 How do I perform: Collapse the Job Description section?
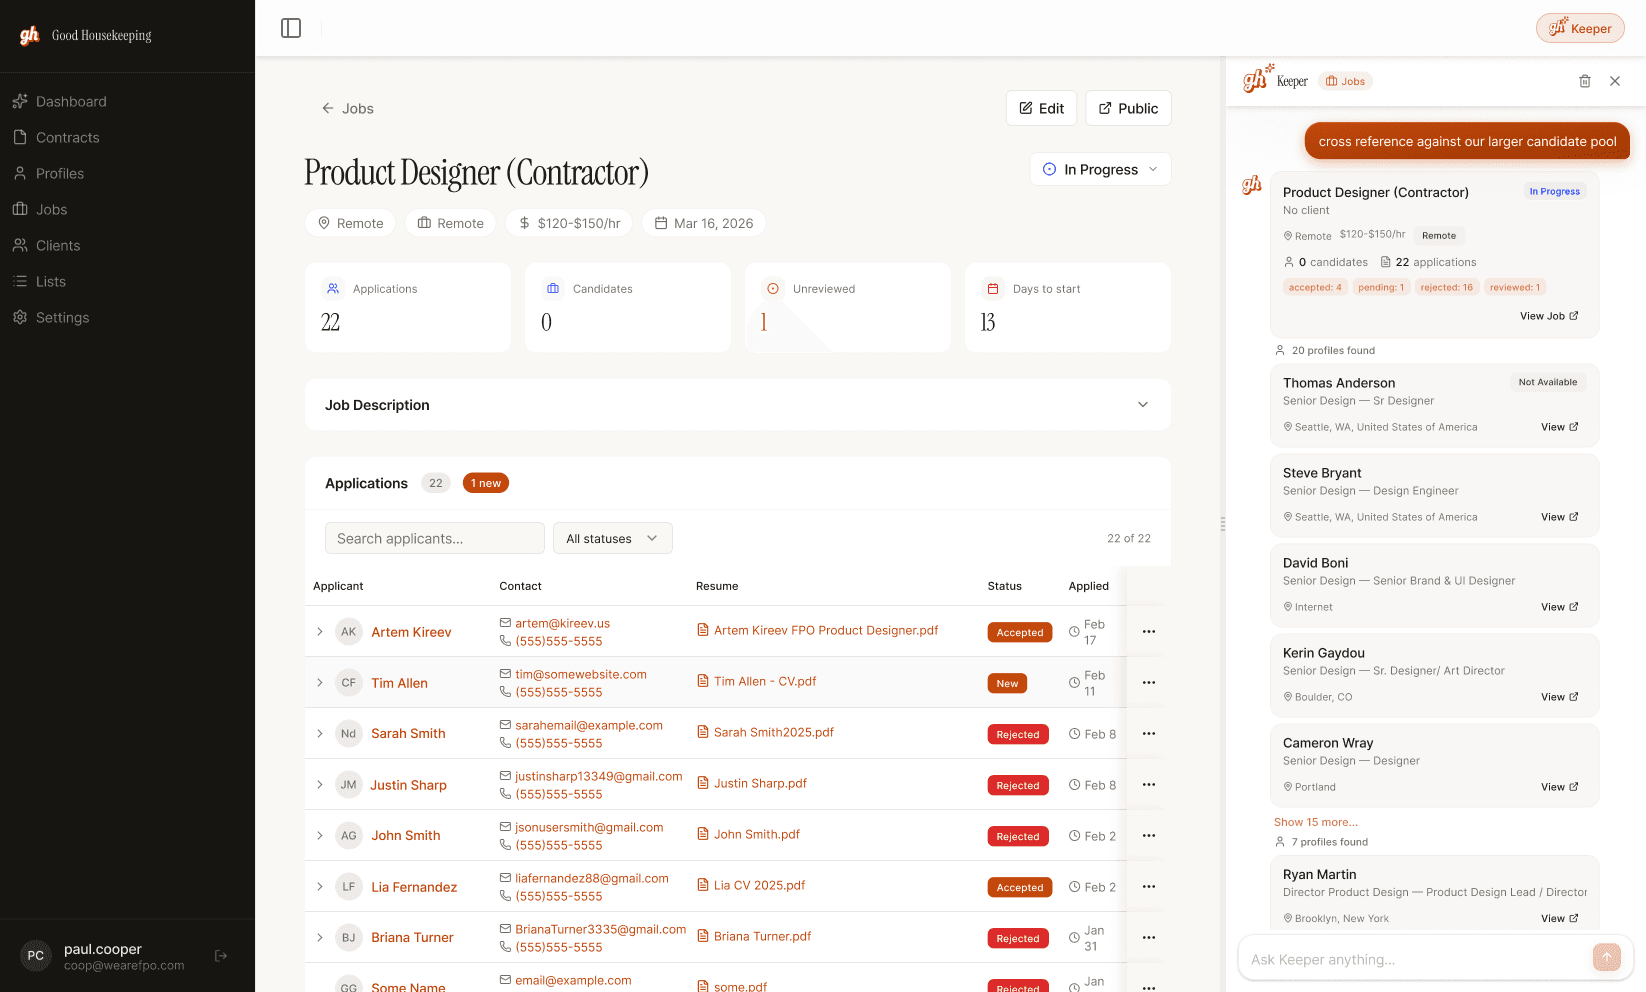coord(1142,405)
